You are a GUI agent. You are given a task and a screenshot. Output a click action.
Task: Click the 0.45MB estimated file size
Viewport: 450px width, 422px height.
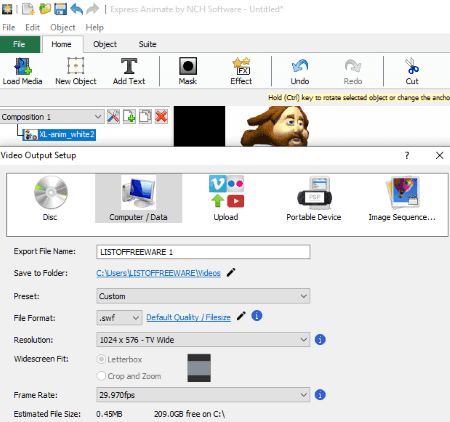(x=109, y=414)
